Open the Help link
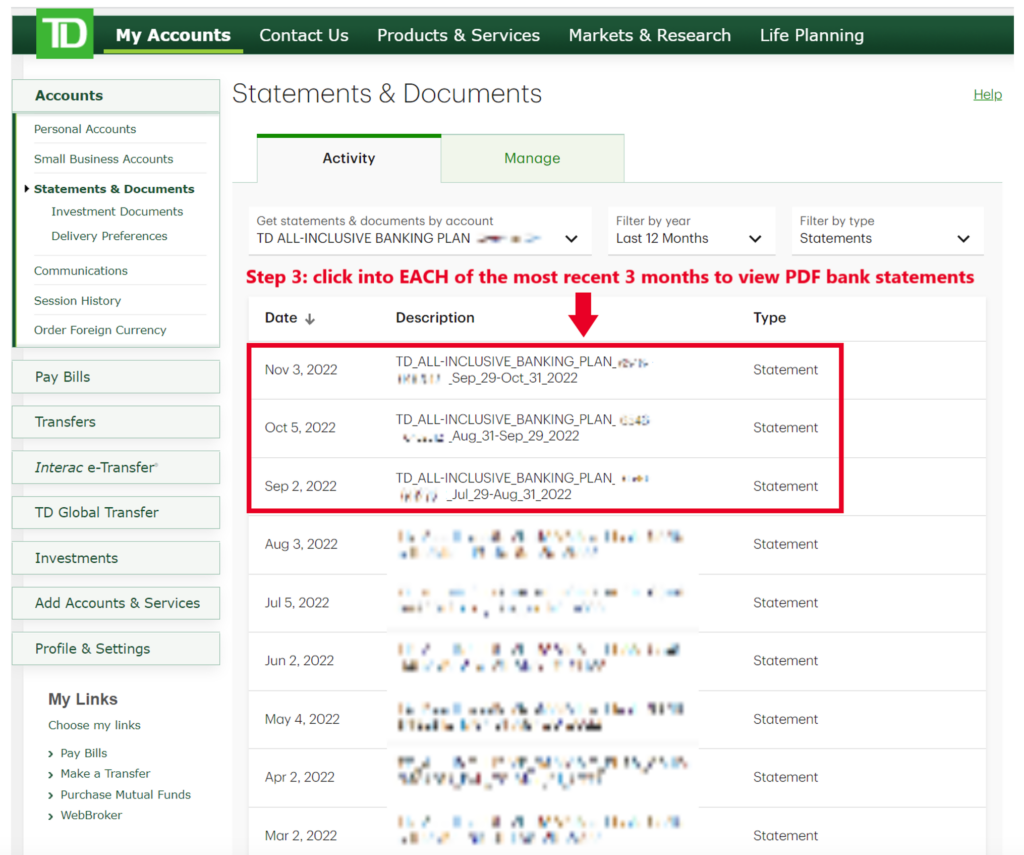Viewport: 1024px width, 855px height. tap(987, 94)
